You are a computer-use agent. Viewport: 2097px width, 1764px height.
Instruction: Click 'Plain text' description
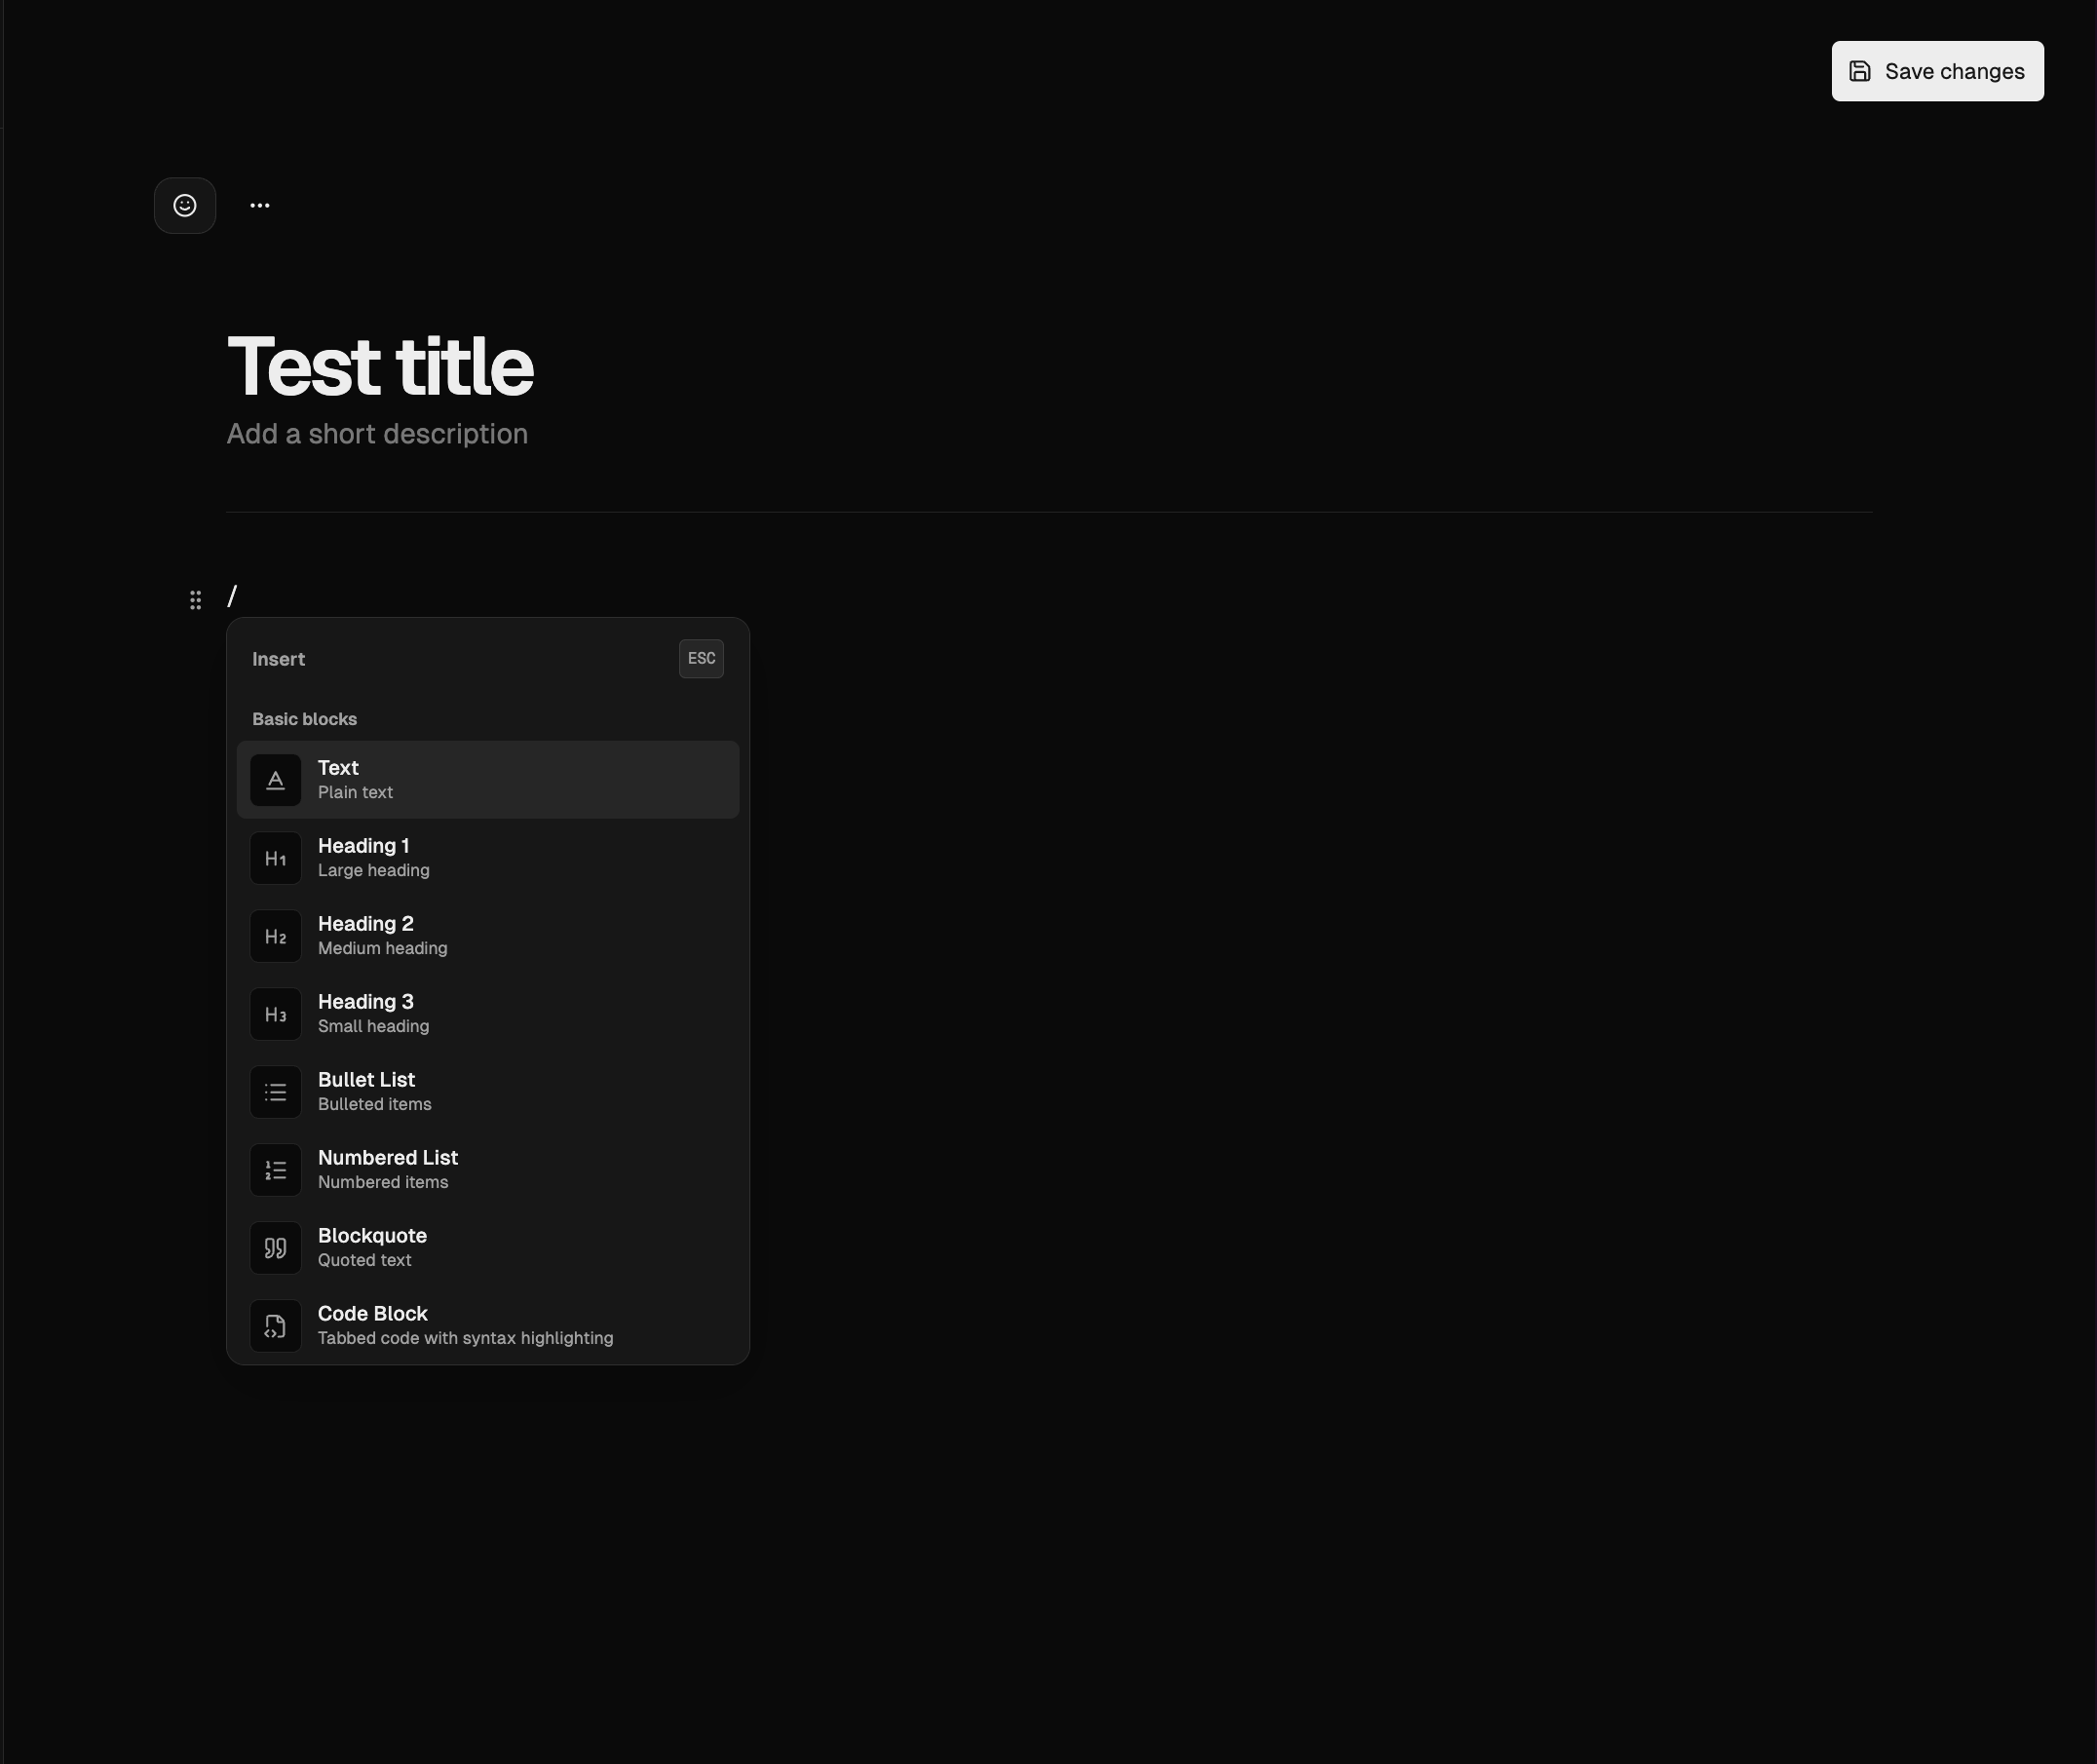(x=355, y=793)
